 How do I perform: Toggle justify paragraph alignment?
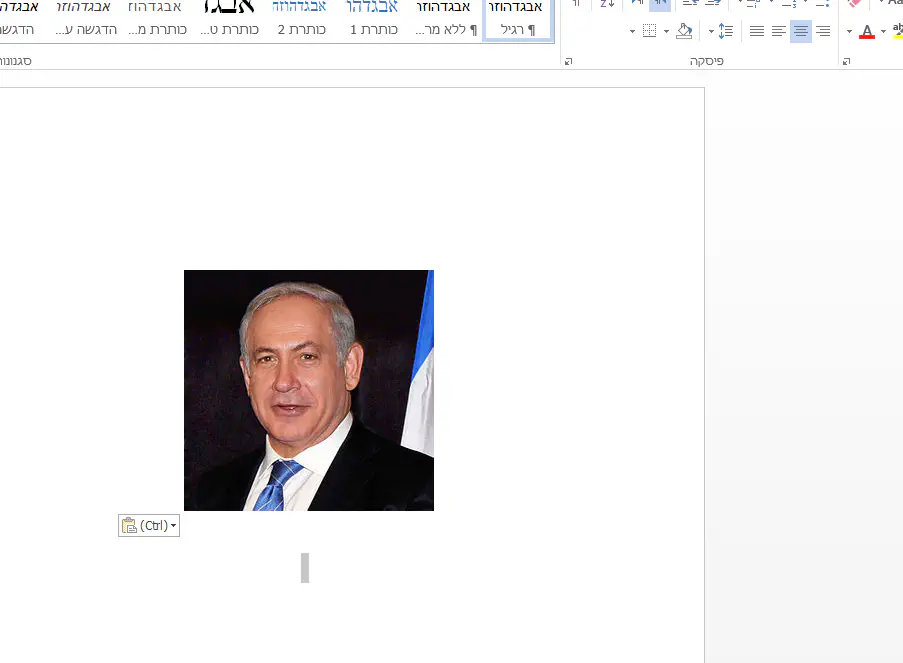[x=757, y=31]
